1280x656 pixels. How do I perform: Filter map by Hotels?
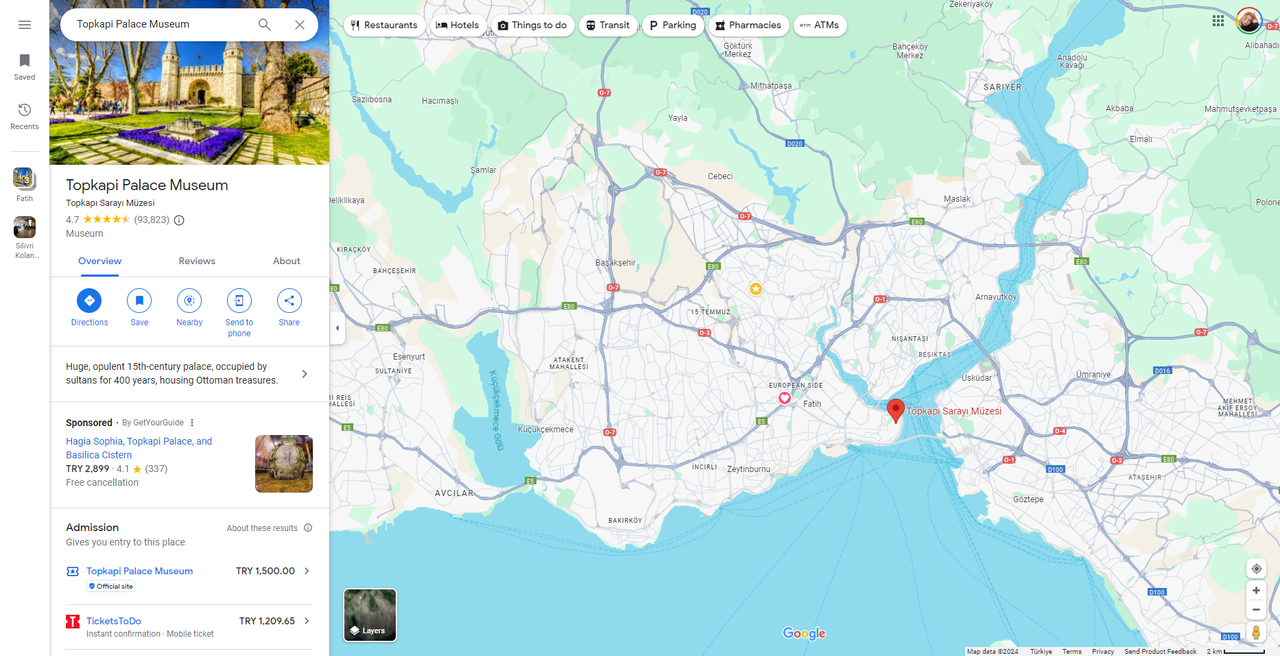point(457,25)
